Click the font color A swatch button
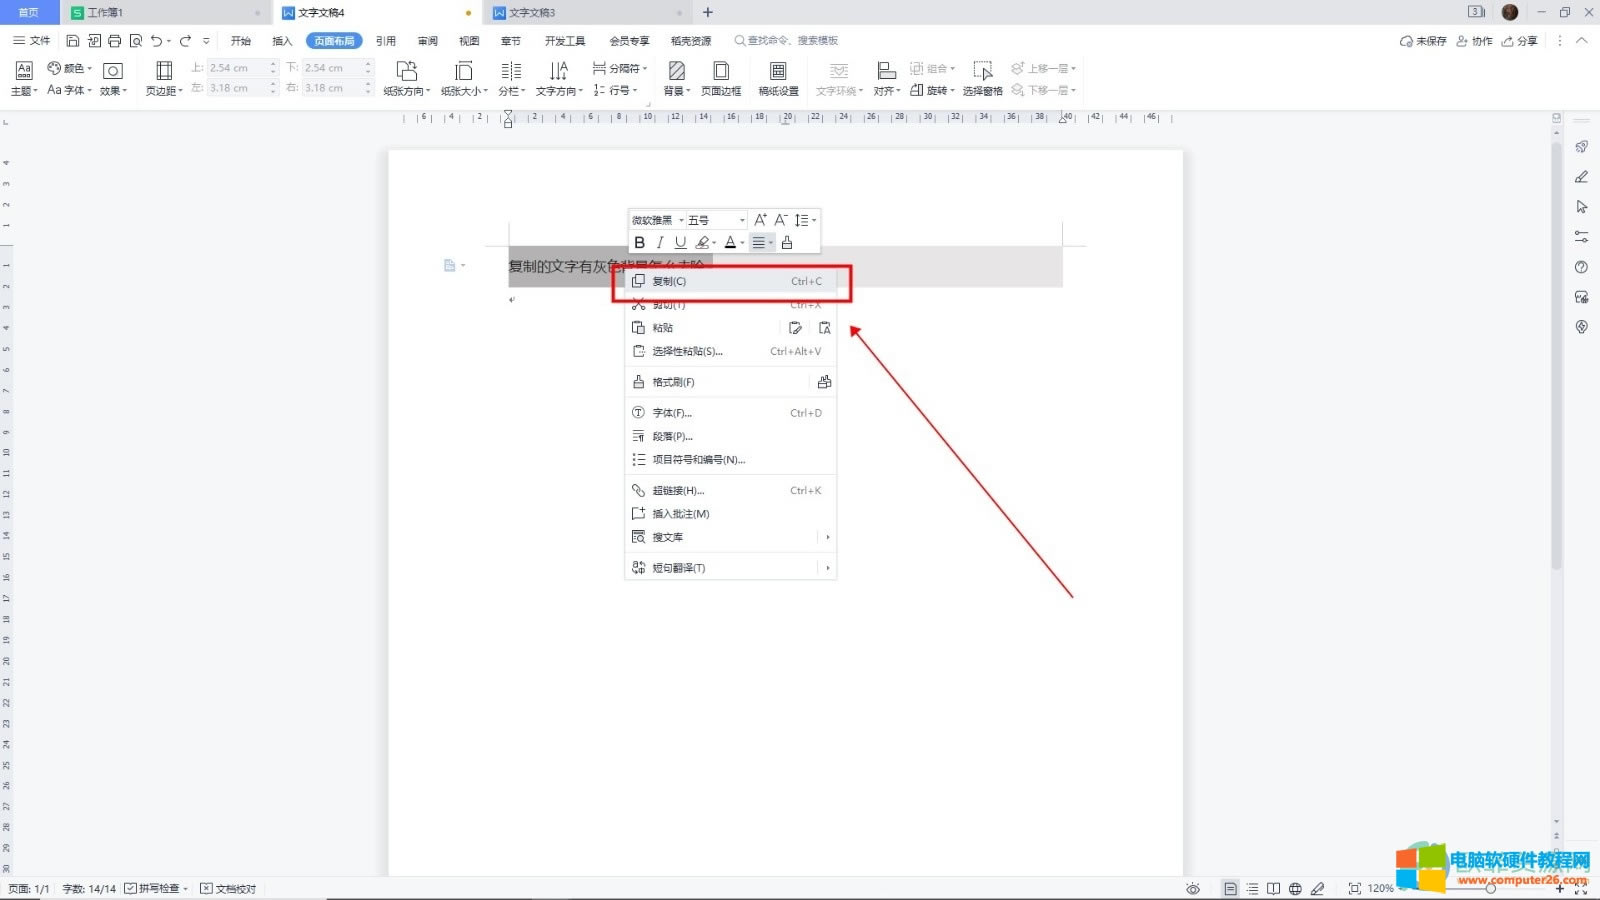 [x=730, y=243]
